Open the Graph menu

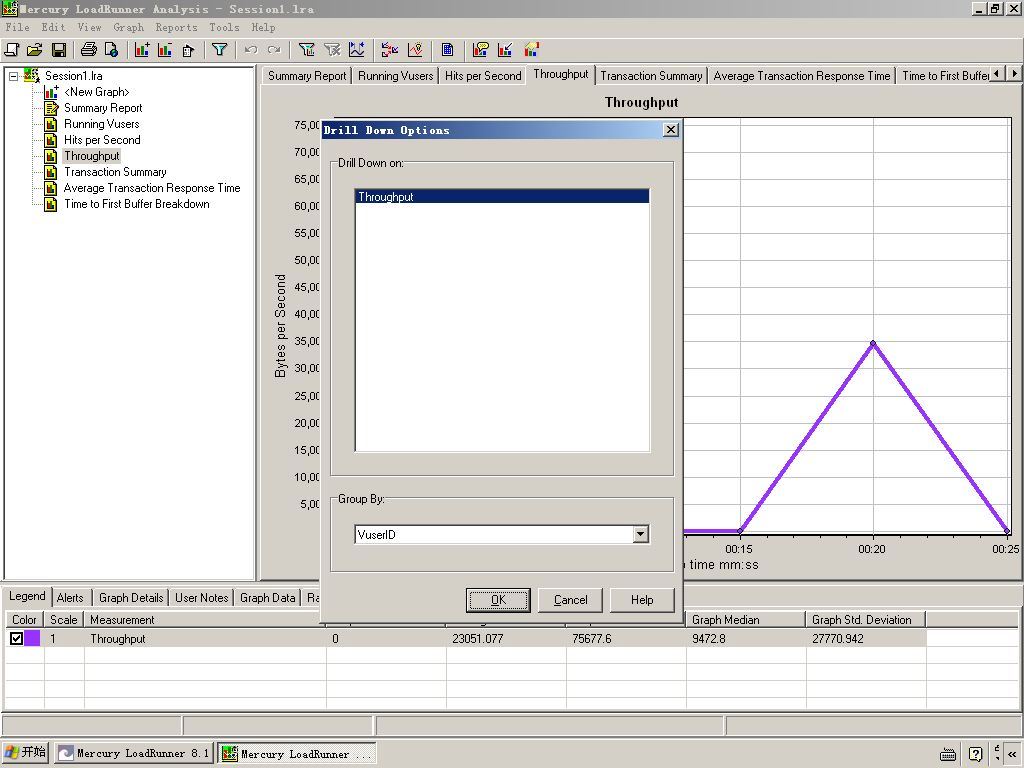128,27
